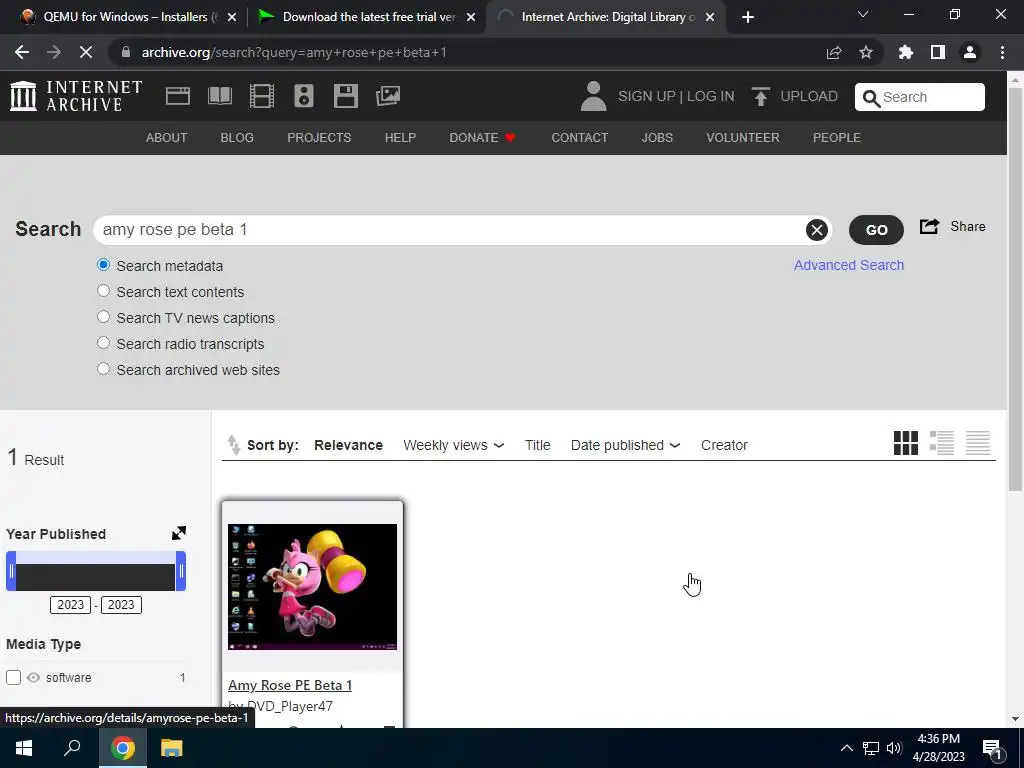Screen dimensions: 1024x768
Task: Open a new Chrome tab
Action: coord(748,17)
